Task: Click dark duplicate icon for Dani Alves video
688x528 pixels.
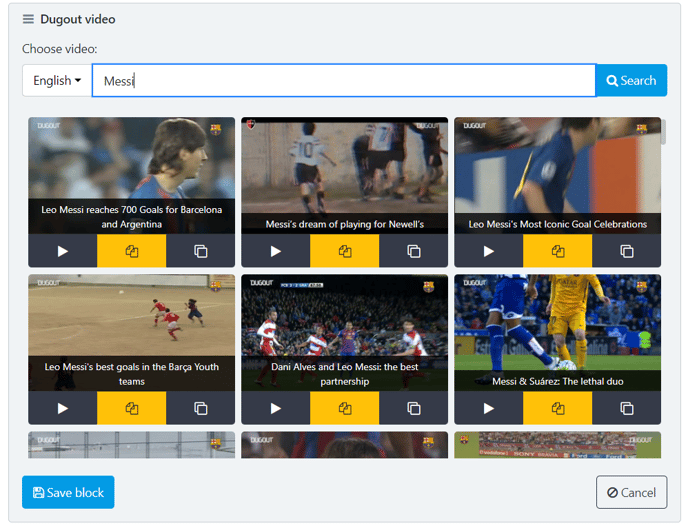Action: [x=414, y=408]
